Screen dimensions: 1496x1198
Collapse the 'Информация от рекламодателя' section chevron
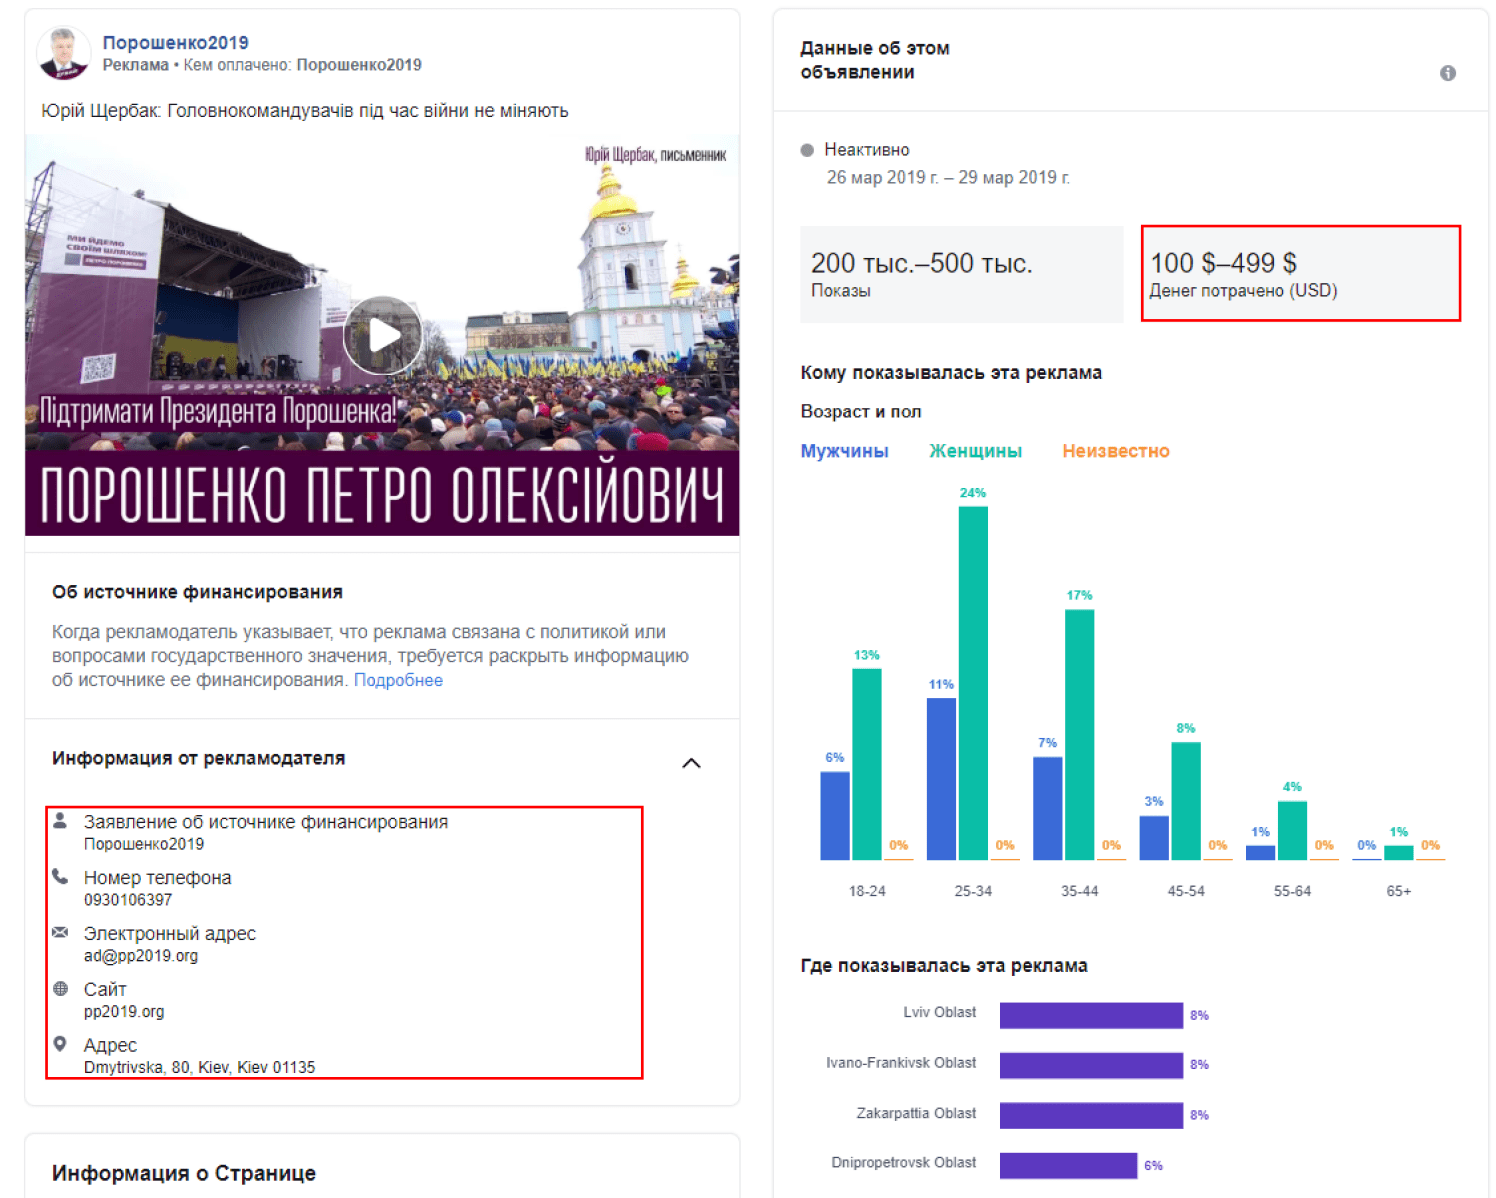pos(691,763)
